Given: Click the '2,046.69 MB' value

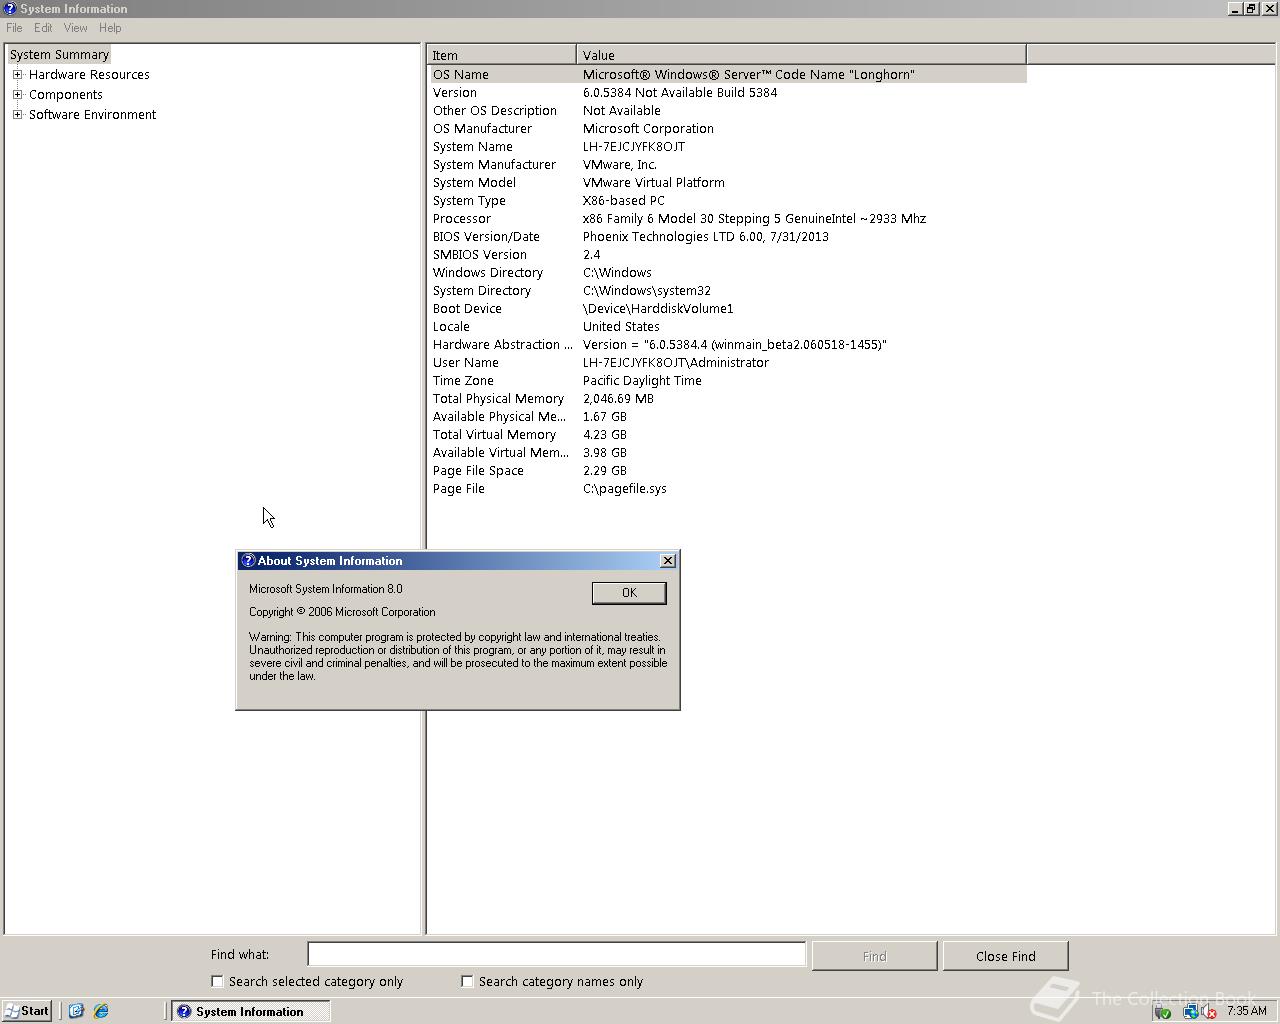Looking at the screenshot, I should tap(618, 399).
